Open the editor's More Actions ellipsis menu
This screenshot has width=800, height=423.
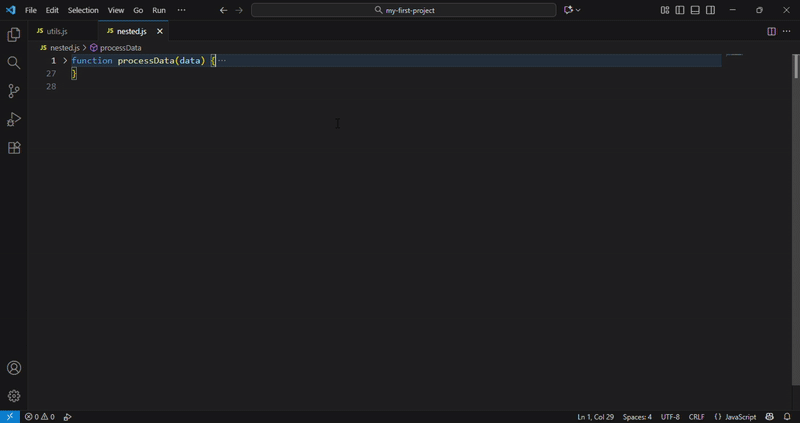[786, 31]
